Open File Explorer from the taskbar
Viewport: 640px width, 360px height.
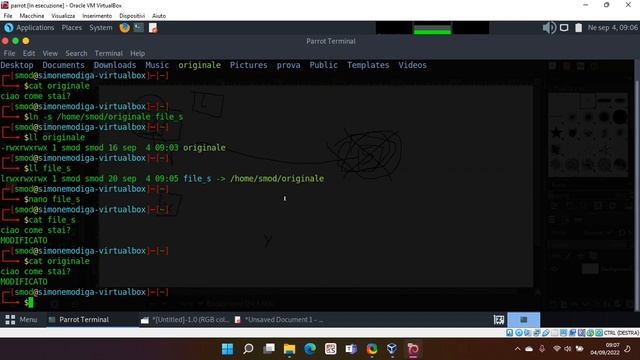289,349
